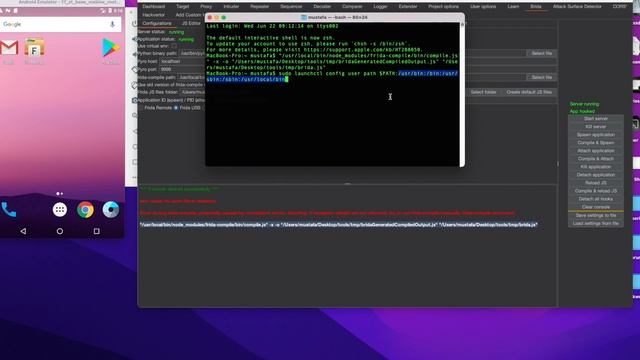Click the Select folder button
The image size is (640, 360).
coord(483,92)
